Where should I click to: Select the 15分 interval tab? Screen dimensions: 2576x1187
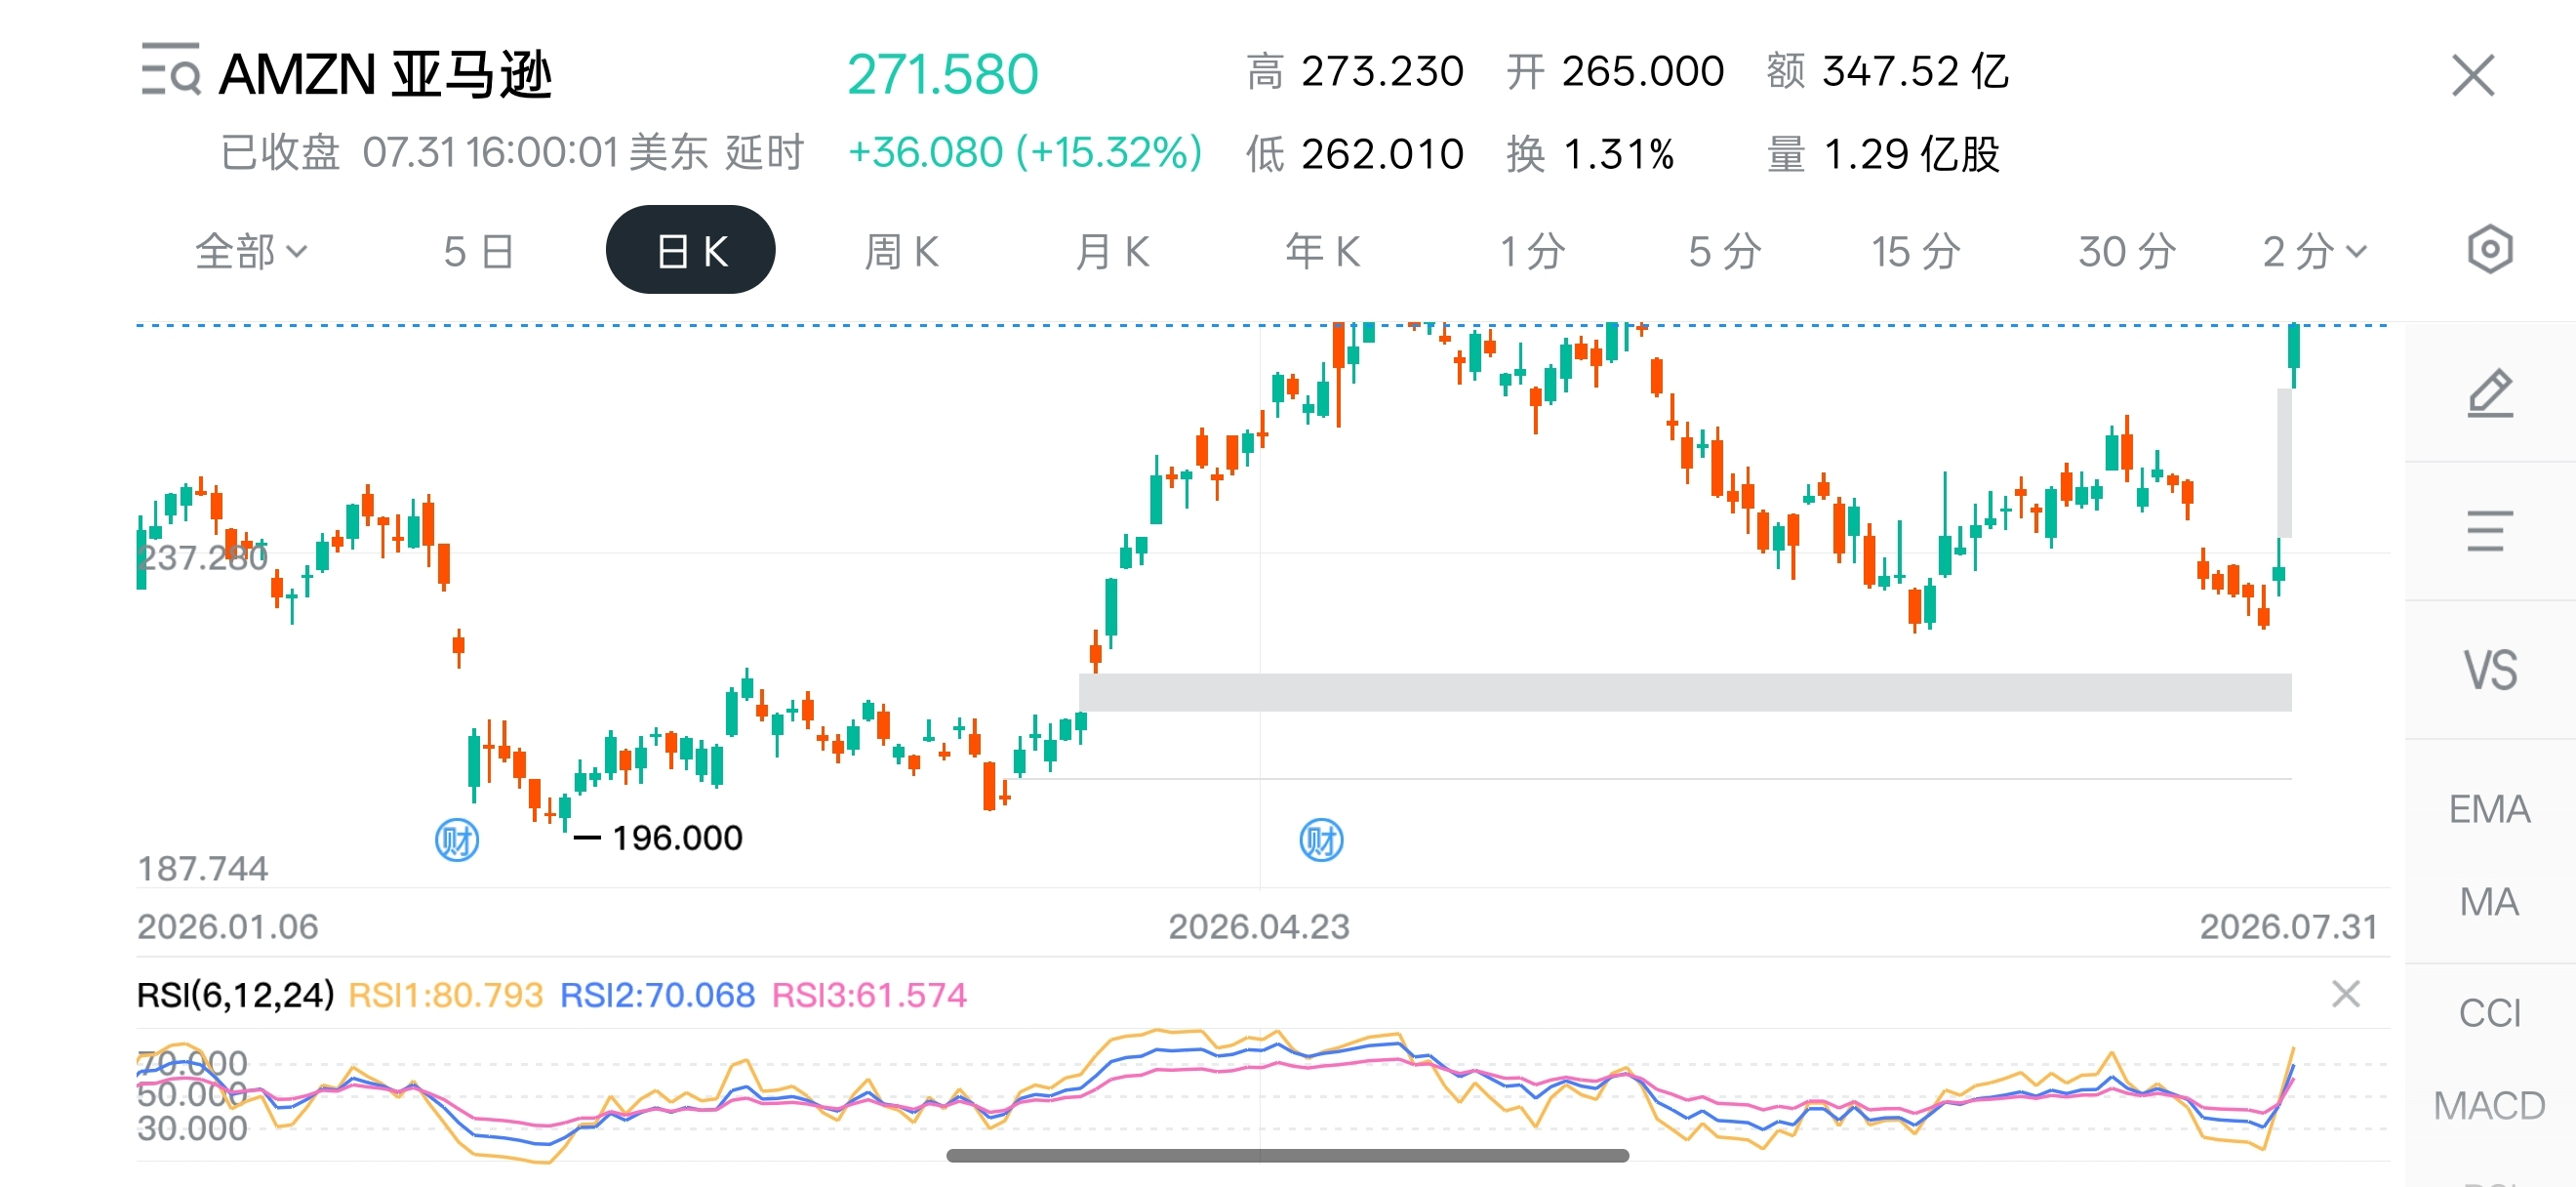click(1916, 251)
